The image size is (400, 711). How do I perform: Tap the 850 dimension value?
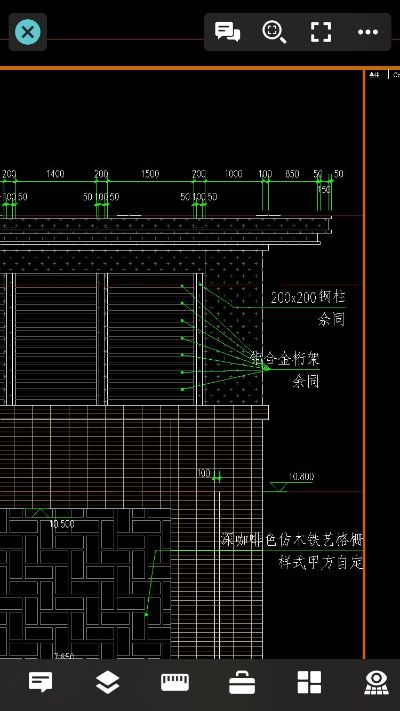pos(292,174)
